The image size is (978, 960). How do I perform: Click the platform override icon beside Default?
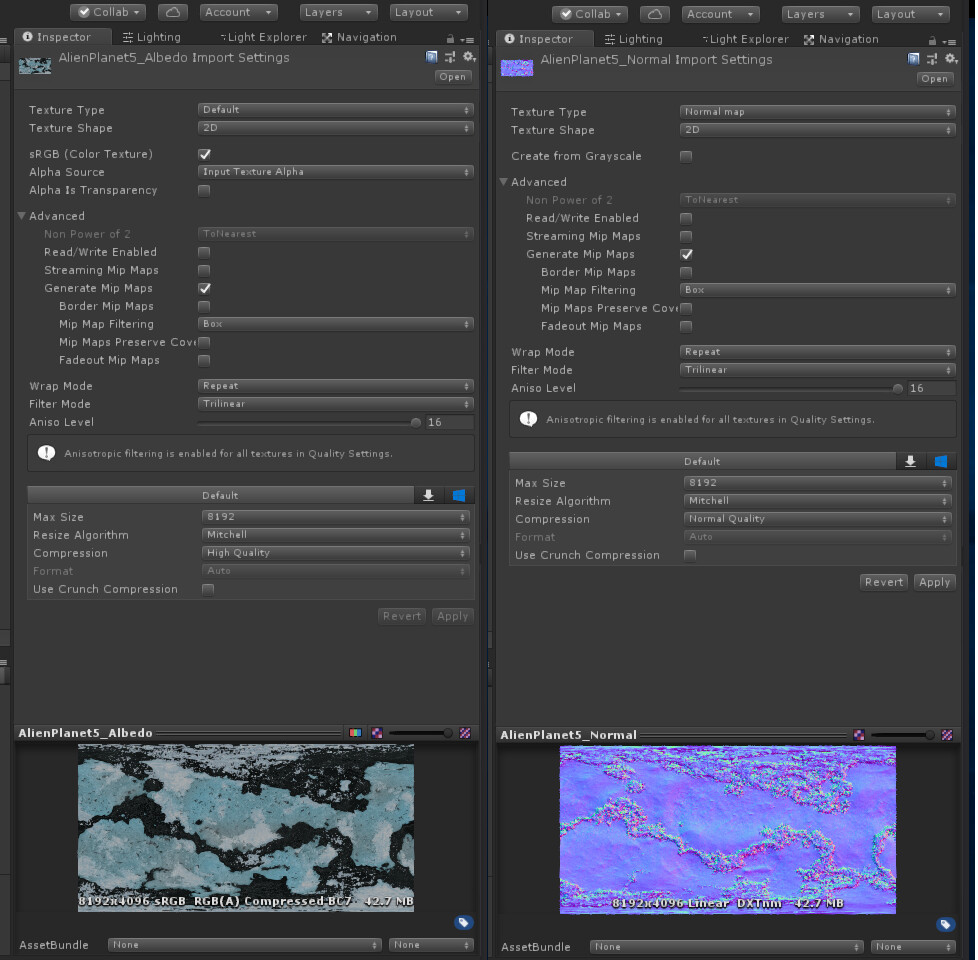pos(460,495)
